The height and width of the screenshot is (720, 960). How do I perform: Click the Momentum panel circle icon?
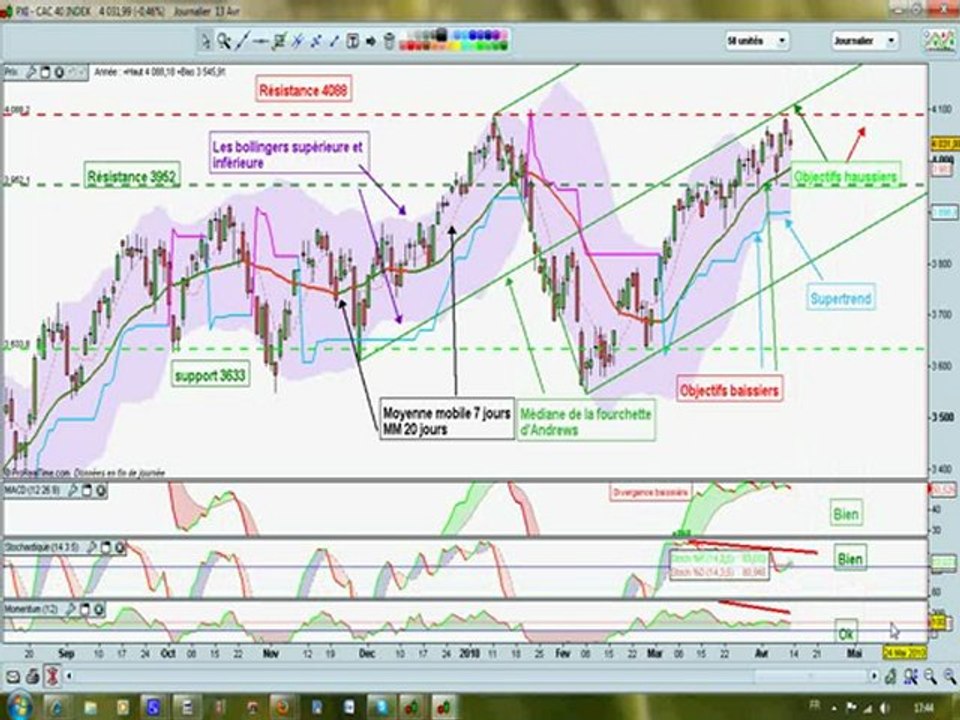(99, 609)
